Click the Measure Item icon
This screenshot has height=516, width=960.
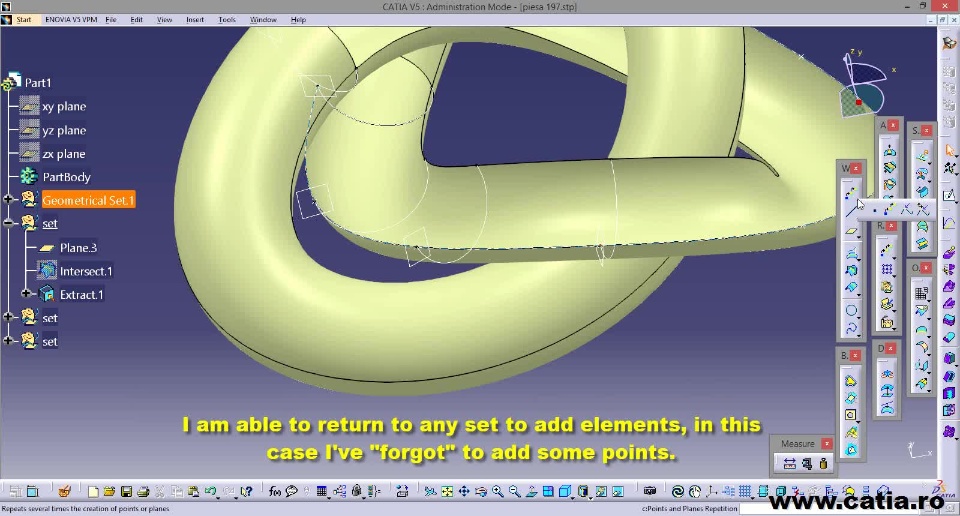coord(807,464)
